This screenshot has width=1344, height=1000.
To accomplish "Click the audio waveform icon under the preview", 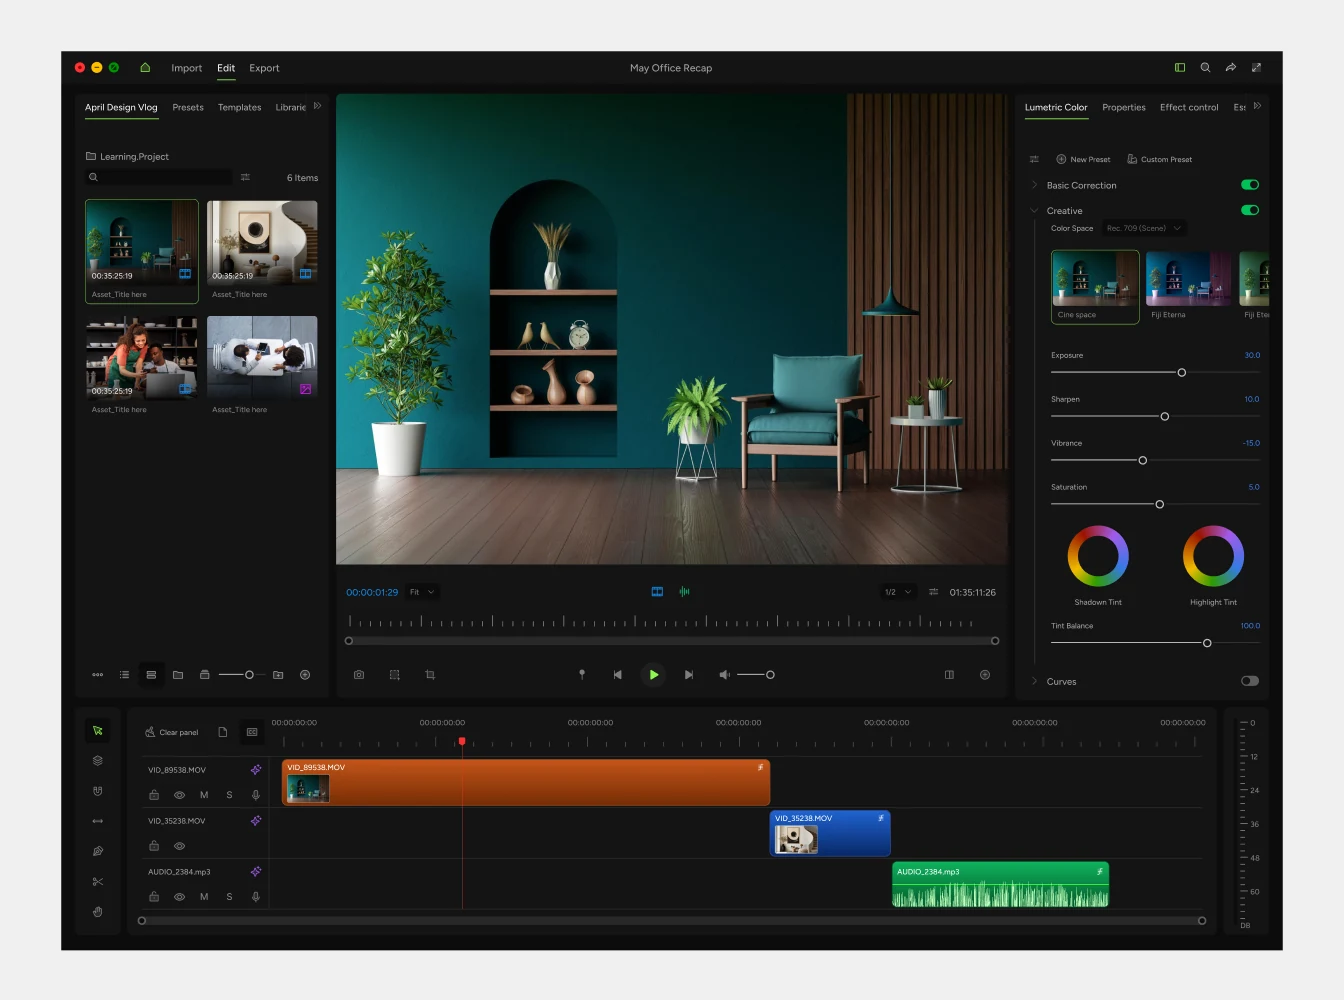I will coord(684,592).
